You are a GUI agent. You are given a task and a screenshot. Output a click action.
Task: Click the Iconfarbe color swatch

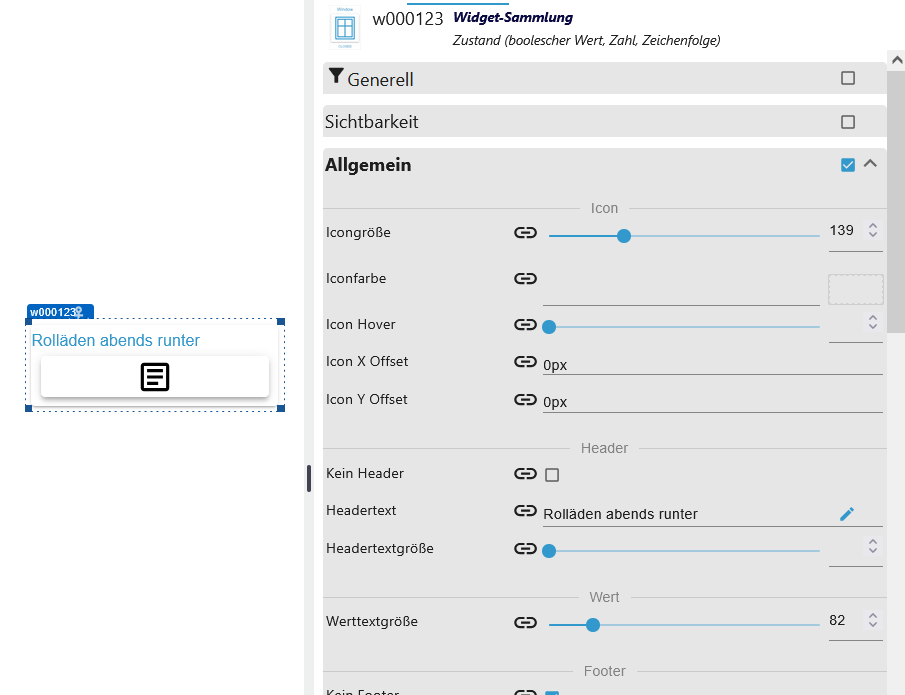(855, 289)
